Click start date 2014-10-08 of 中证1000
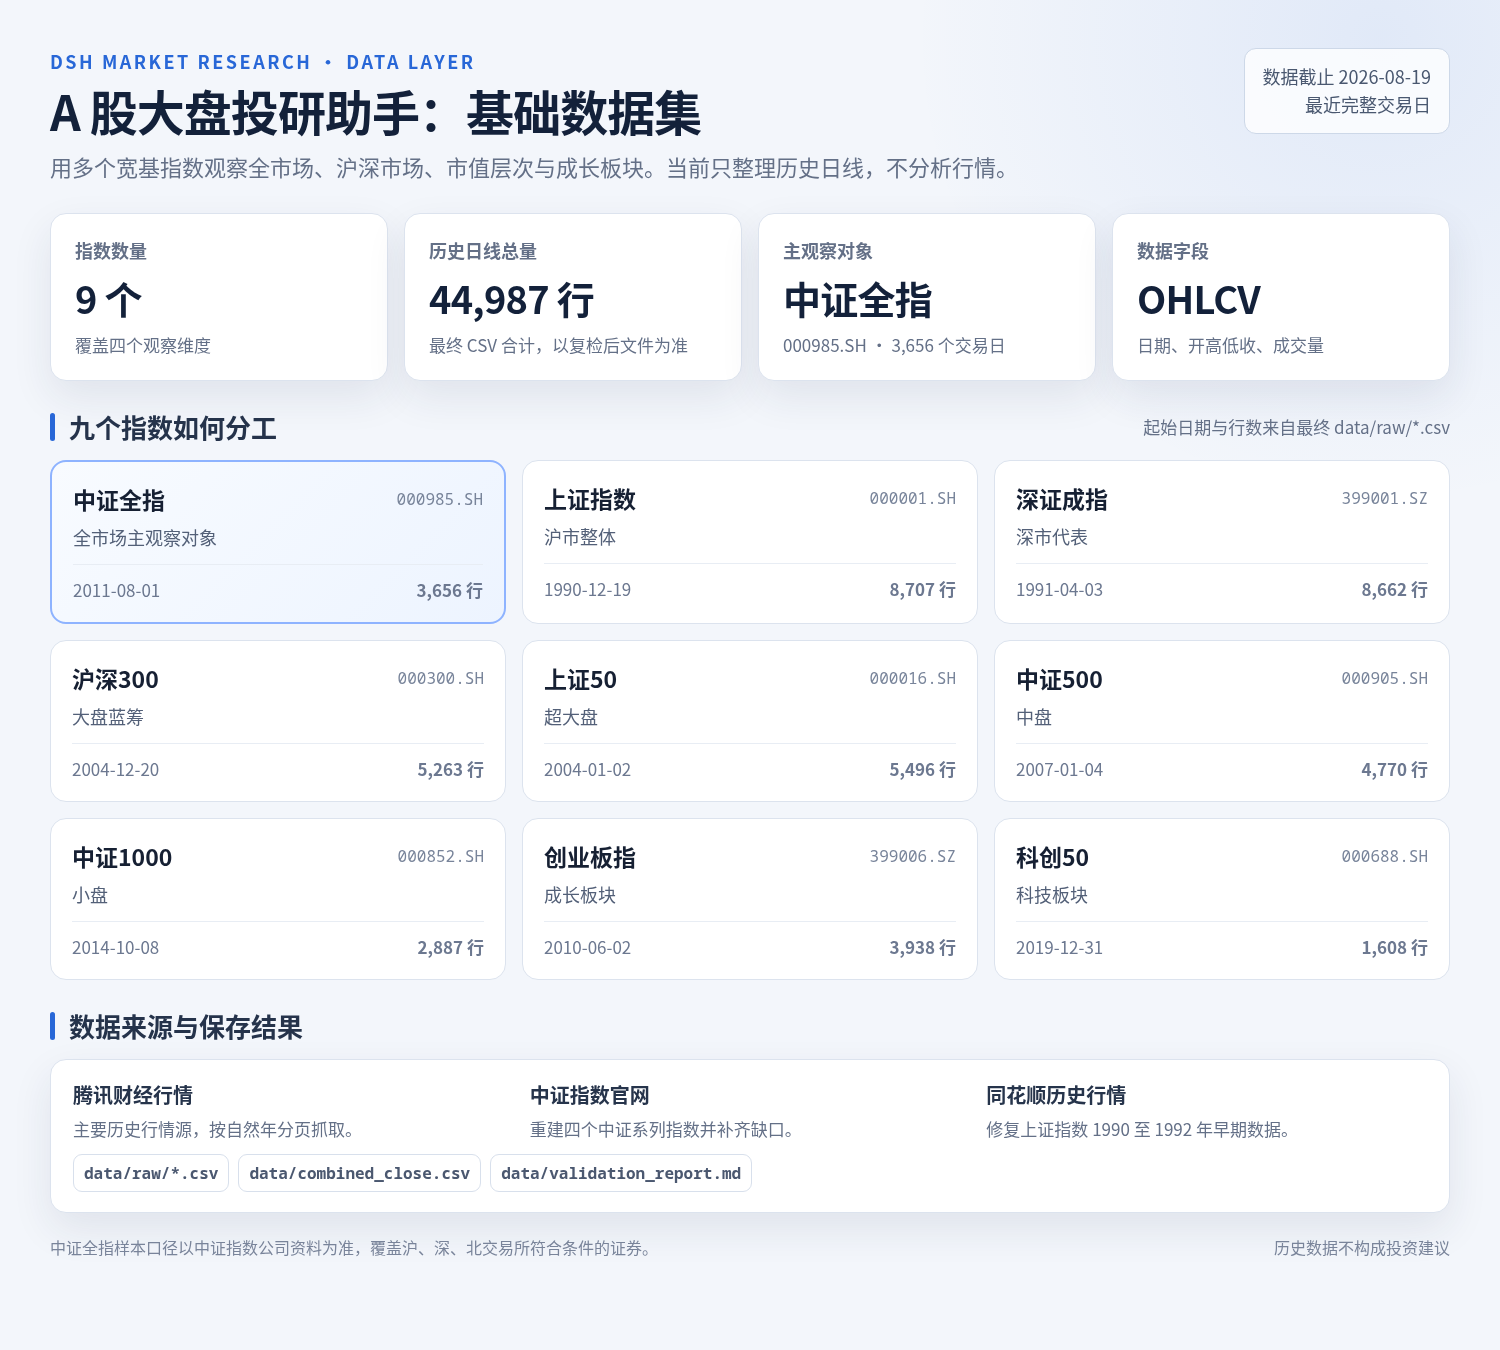 click(x=116, y=948)
